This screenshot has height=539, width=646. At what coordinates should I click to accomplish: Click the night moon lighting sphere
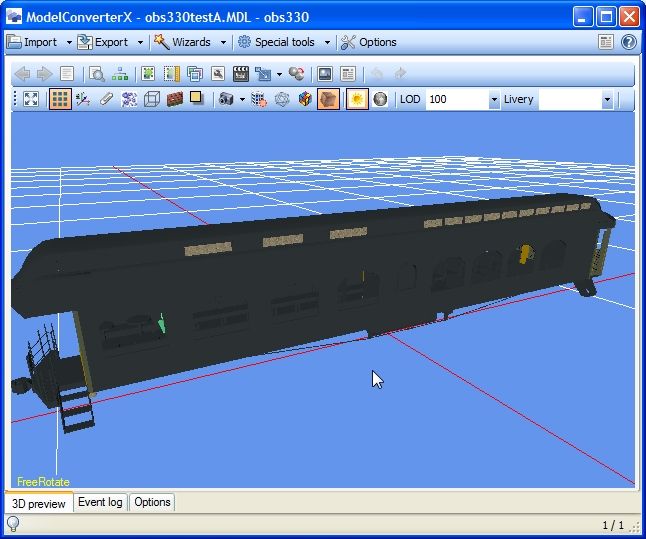[x=380, y=100]
